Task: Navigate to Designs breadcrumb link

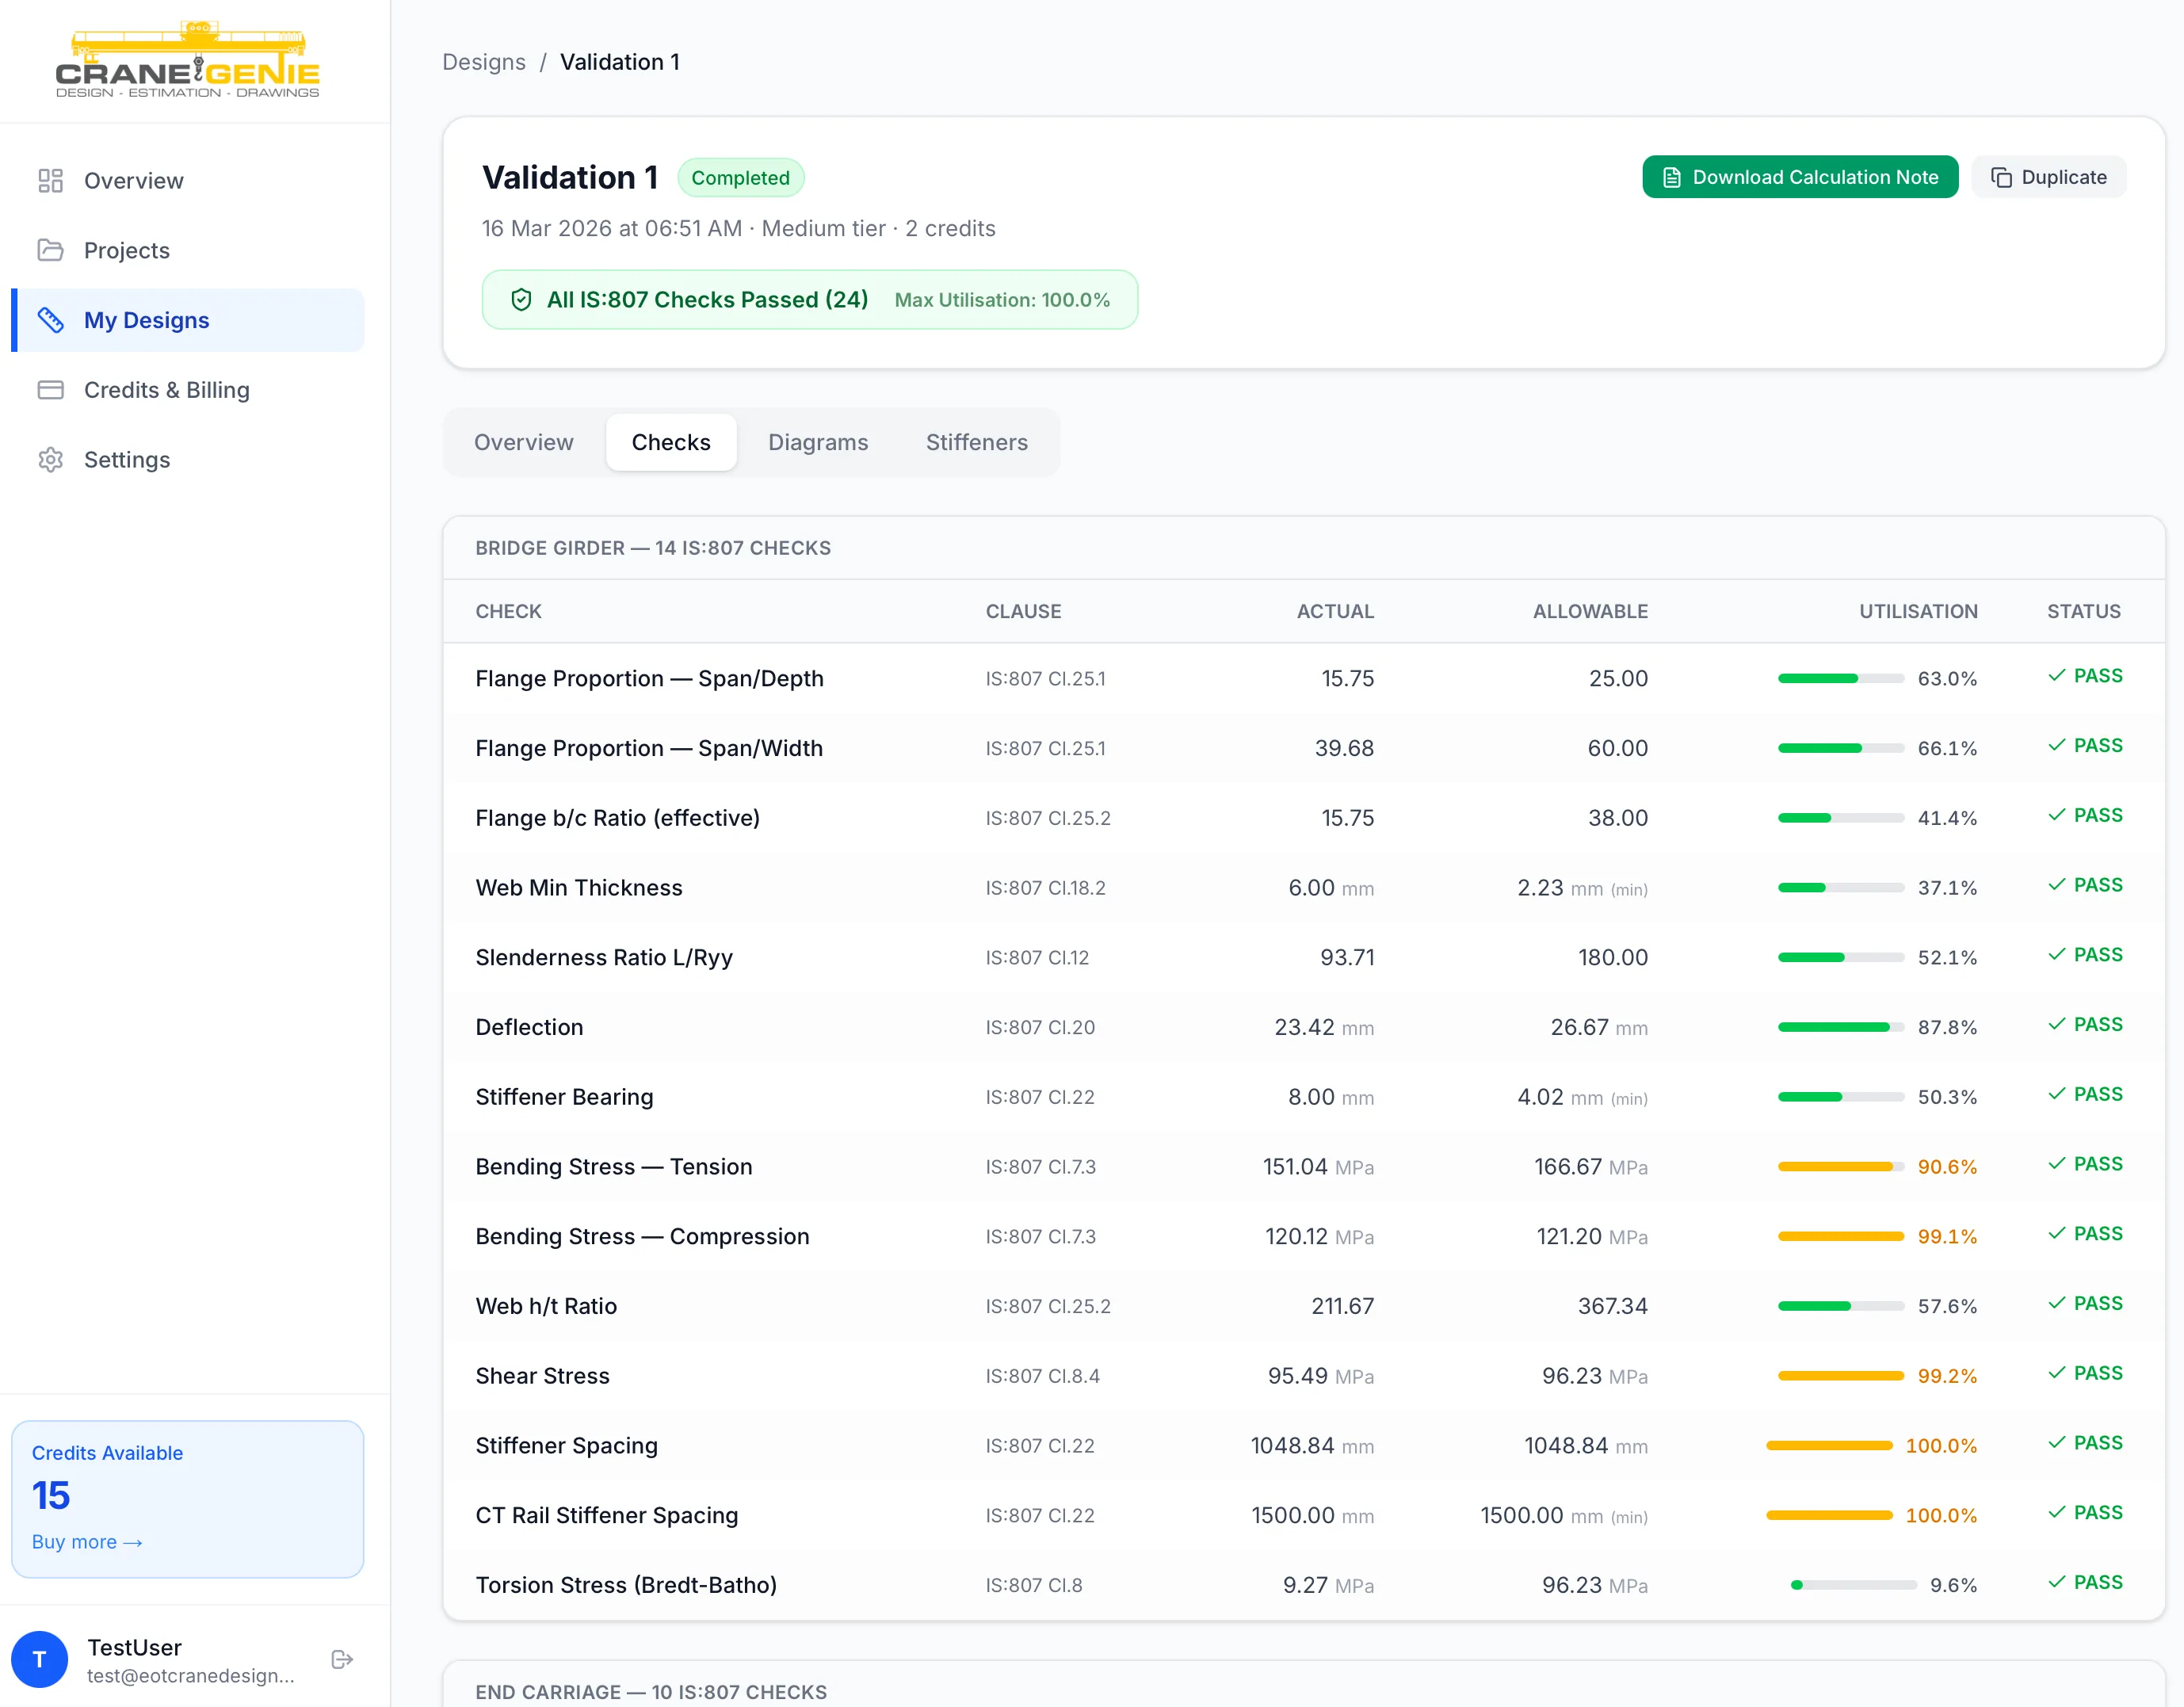Action: coord(484,62)
